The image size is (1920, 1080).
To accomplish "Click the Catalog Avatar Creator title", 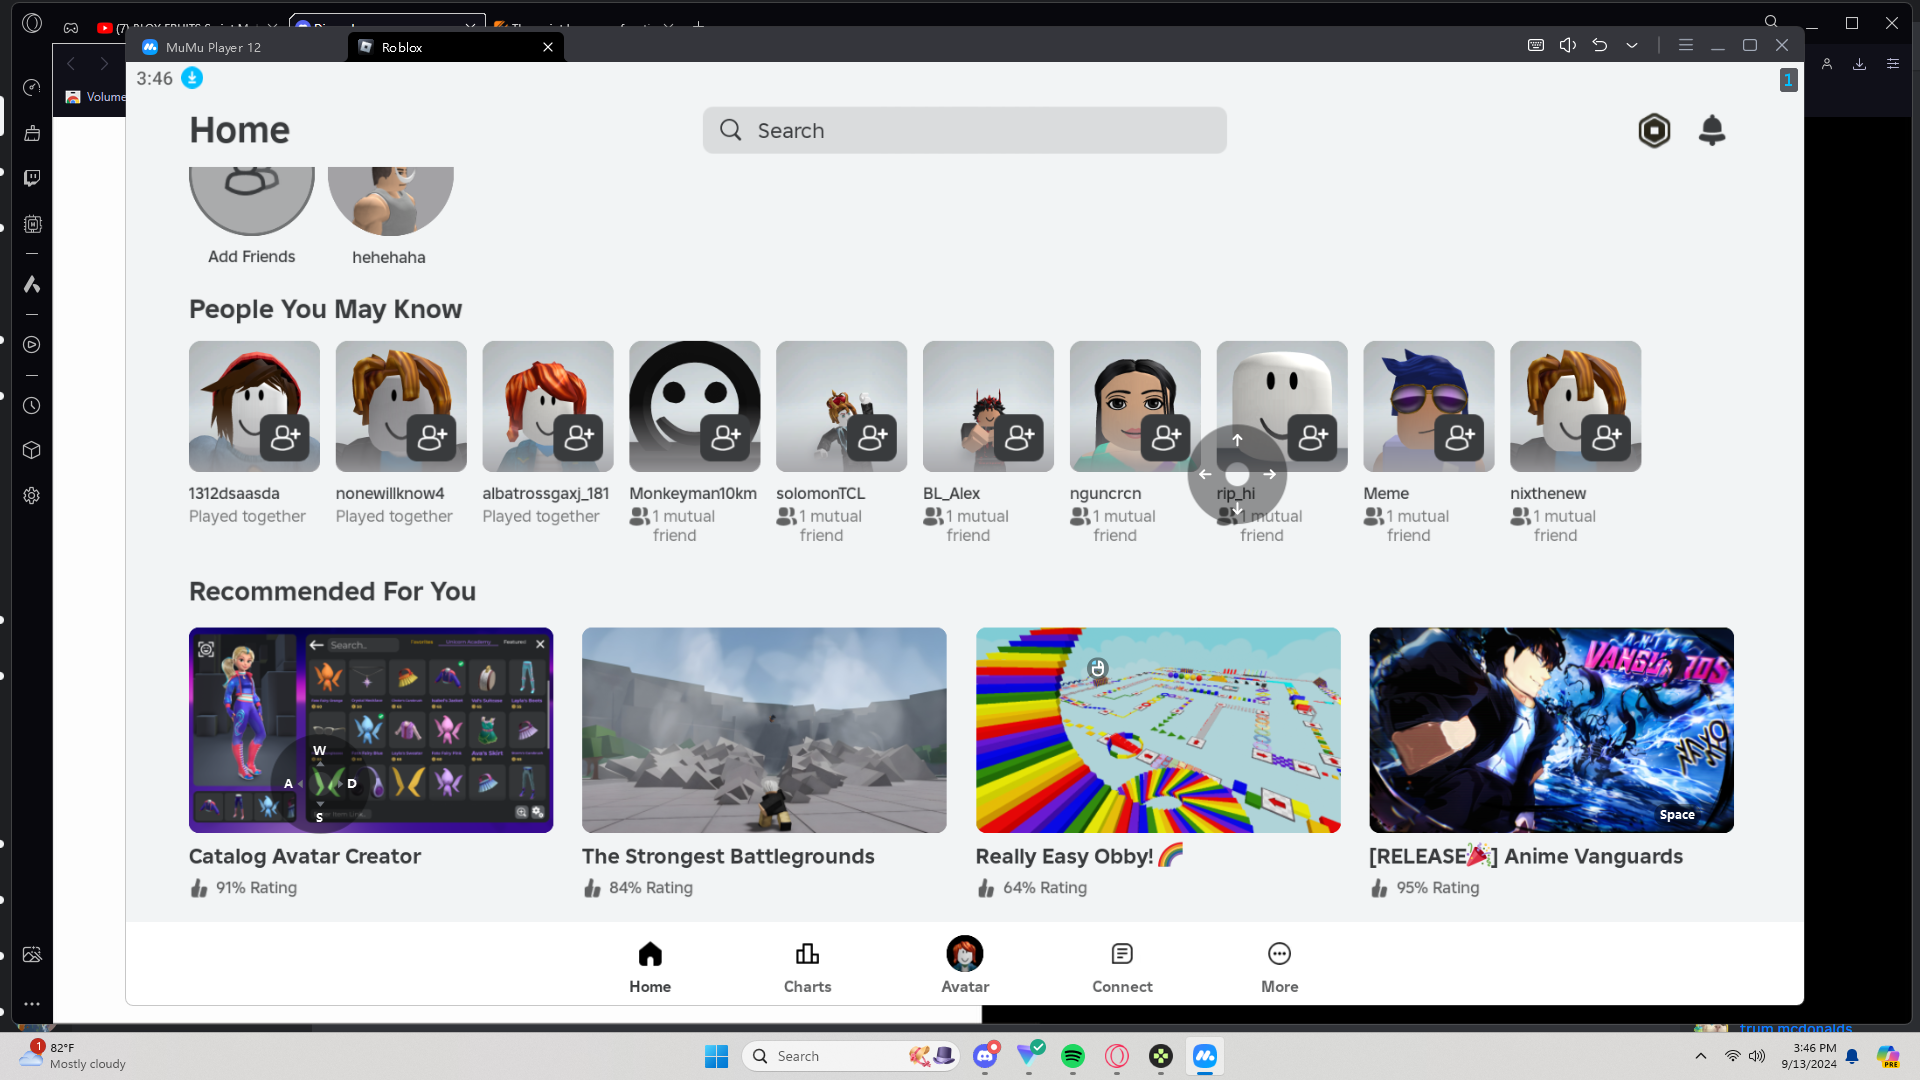I will (305, 856).
